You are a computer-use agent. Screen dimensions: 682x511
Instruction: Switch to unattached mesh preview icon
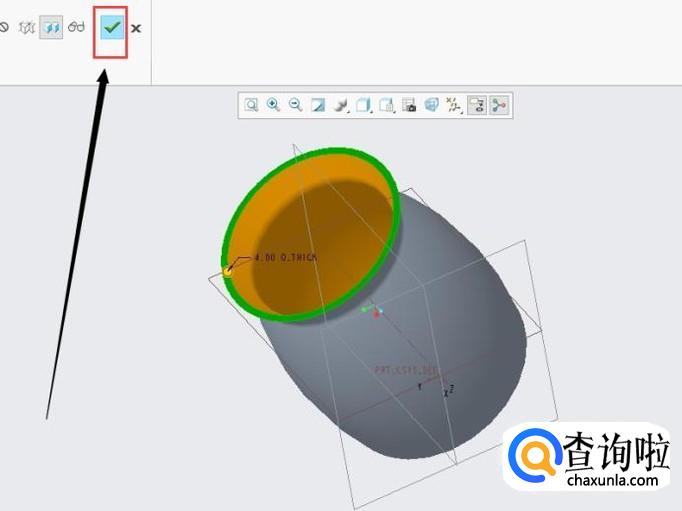click(27, 28)
